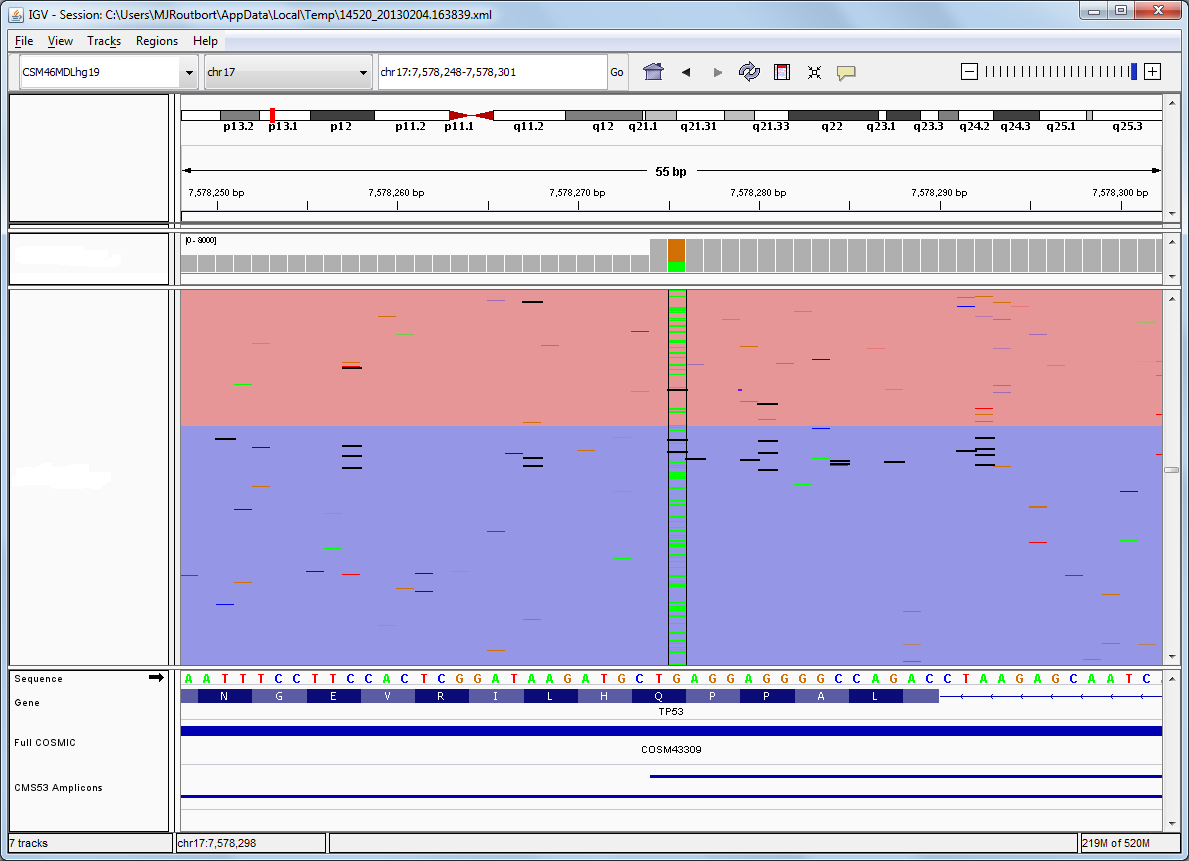
Task: Click the coverage range label [0 - 8000]
Action: [201, 240]
